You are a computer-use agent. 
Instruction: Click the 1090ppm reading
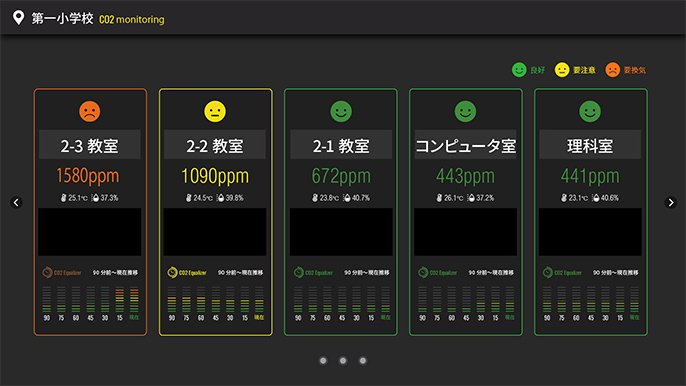[x=215, y=176]
